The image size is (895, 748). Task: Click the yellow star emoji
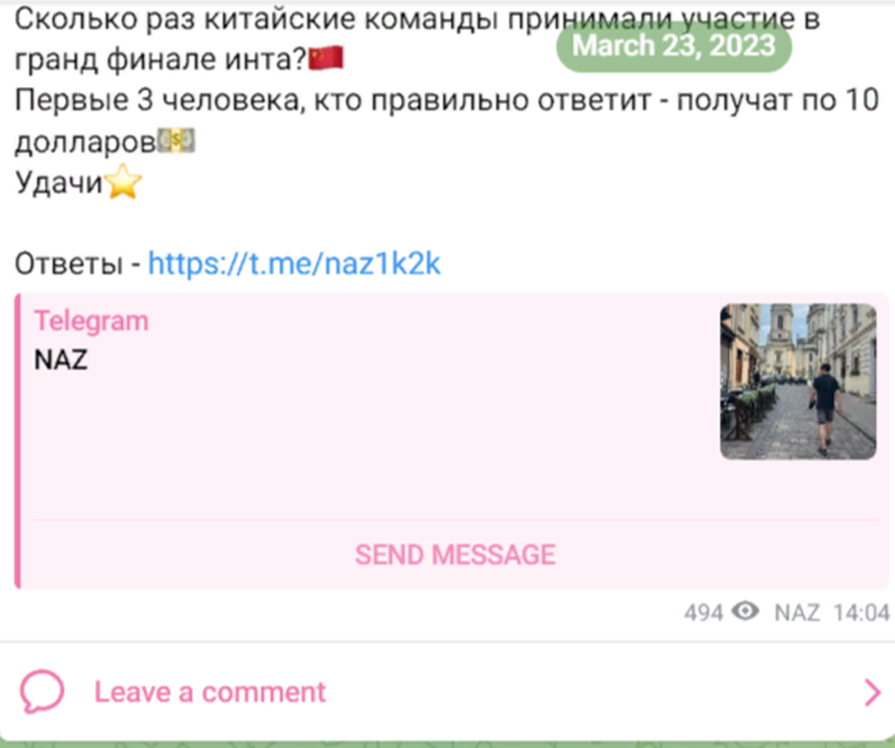click(123, 182)
